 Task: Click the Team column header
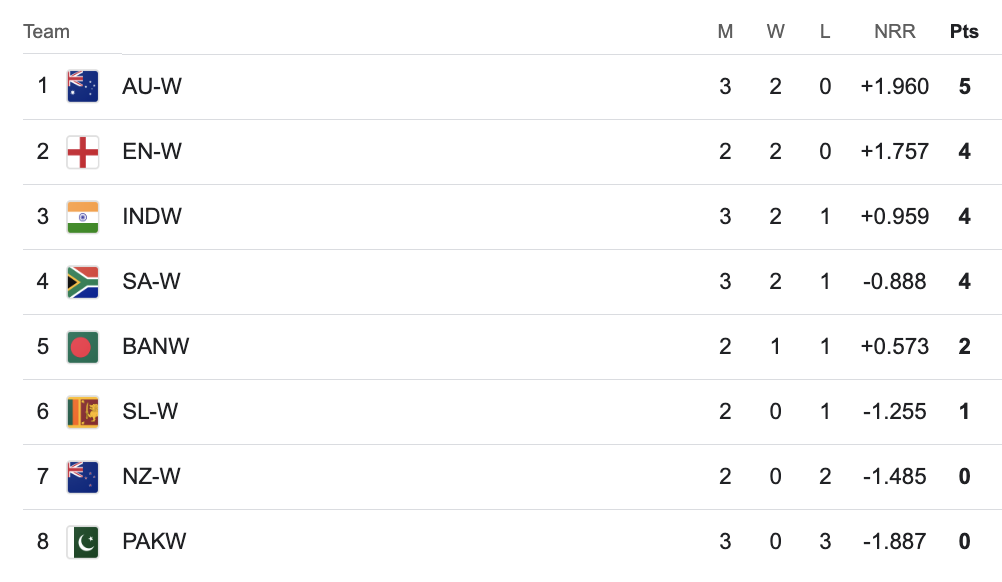pos(46,32)
